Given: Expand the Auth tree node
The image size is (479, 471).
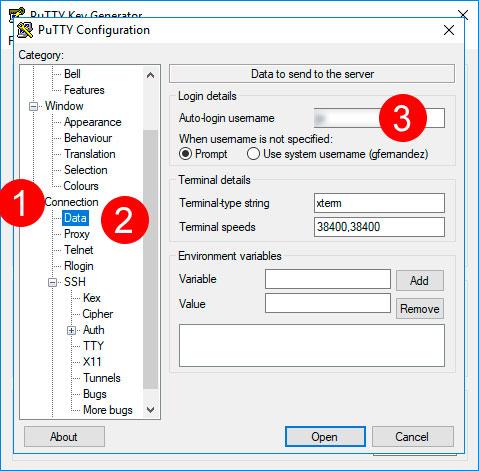Looking at the screenshot, I should [x=71, y=330].
